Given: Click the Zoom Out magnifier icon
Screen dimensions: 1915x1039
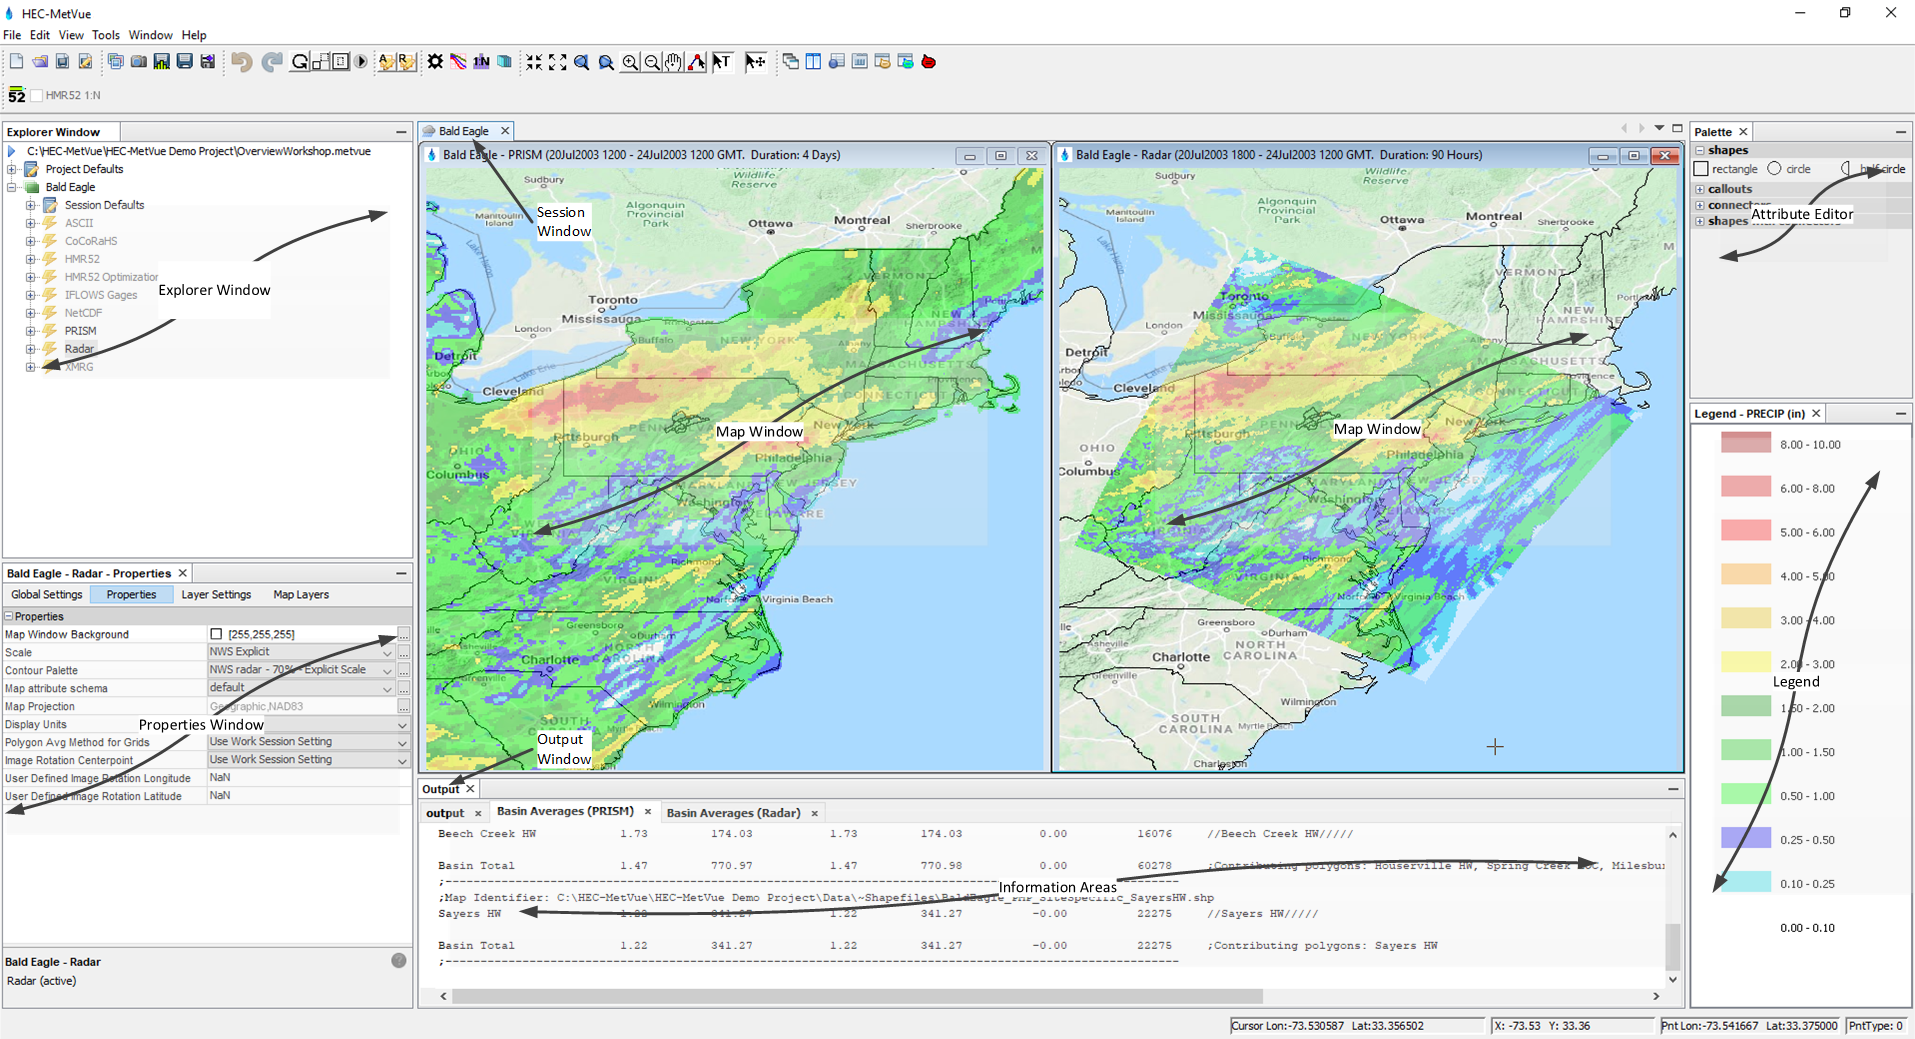Looking at the screenshot, I should click(652, 62).
